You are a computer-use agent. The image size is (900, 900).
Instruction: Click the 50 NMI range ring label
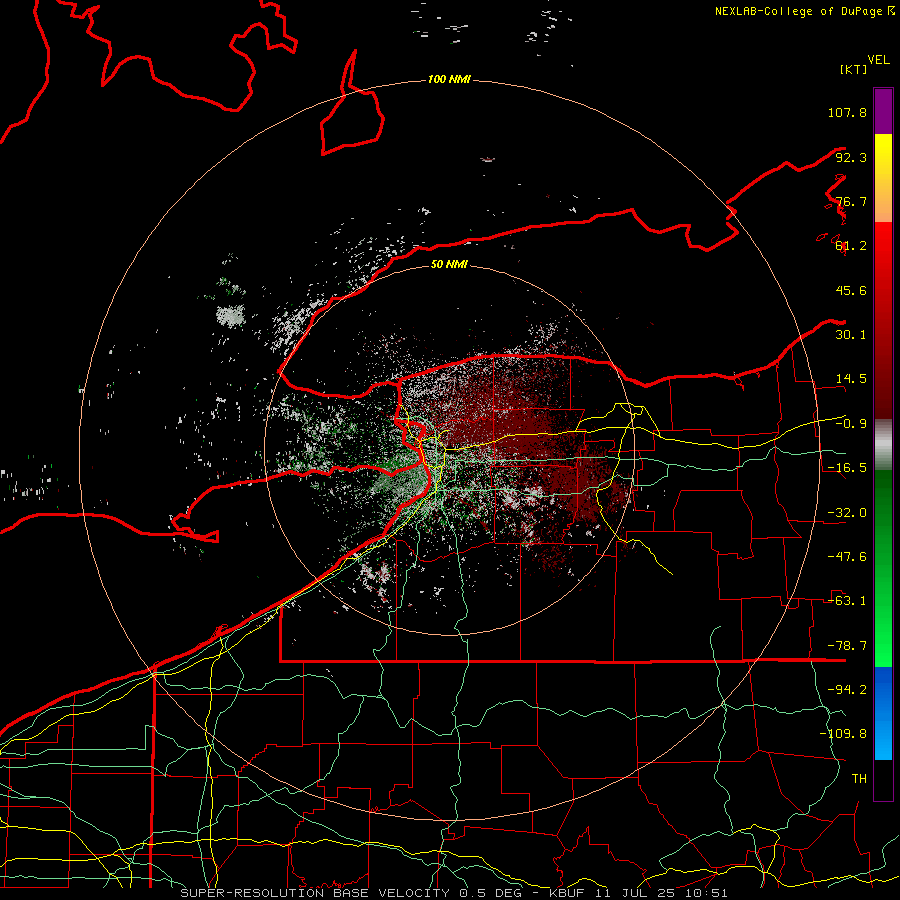click(449, 264)
